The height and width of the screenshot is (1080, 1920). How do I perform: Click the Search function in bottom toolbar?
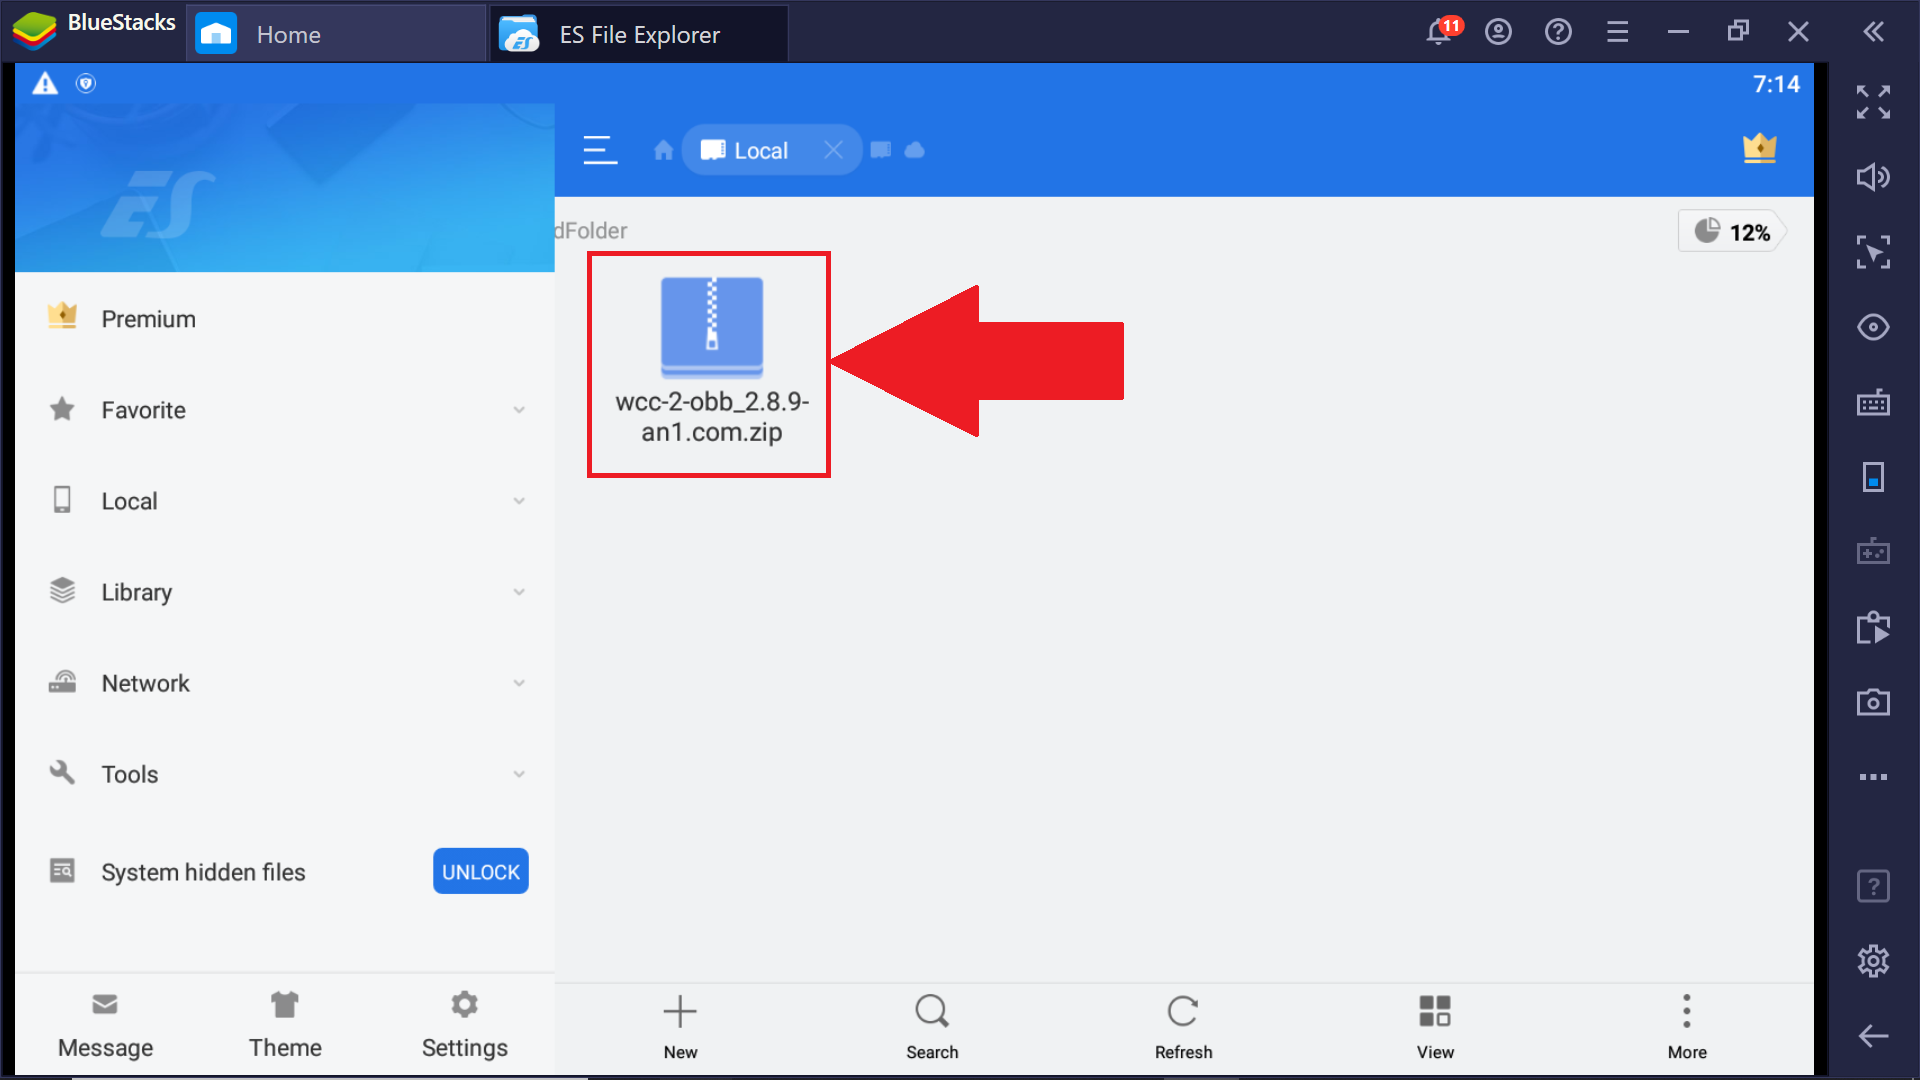[x=931, y=1026]
